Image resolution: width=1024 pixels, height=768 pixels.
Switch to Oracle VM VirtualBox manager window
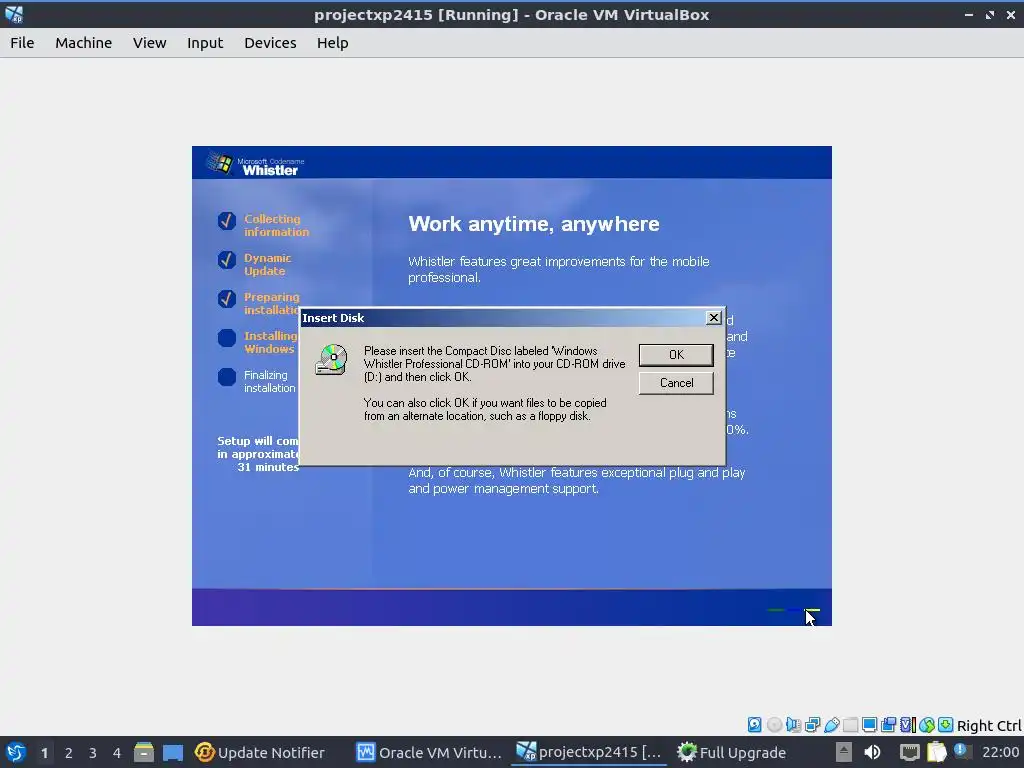coord(429,753)
